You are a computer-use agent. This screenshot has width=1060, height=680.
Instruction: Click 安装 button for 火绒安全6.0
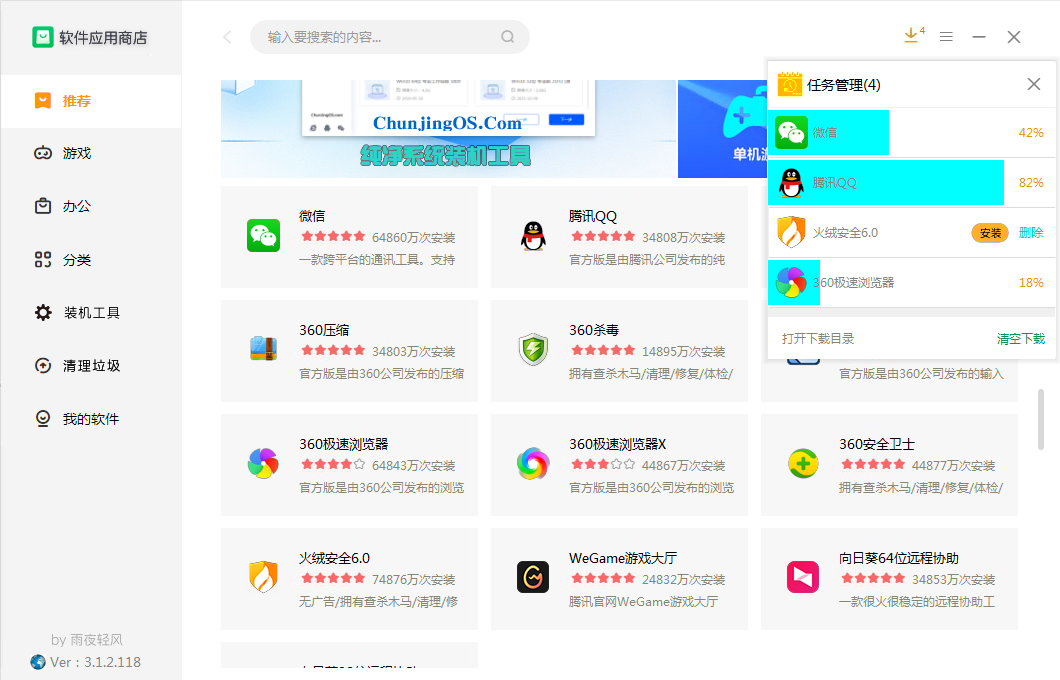[x=990, y=233]
